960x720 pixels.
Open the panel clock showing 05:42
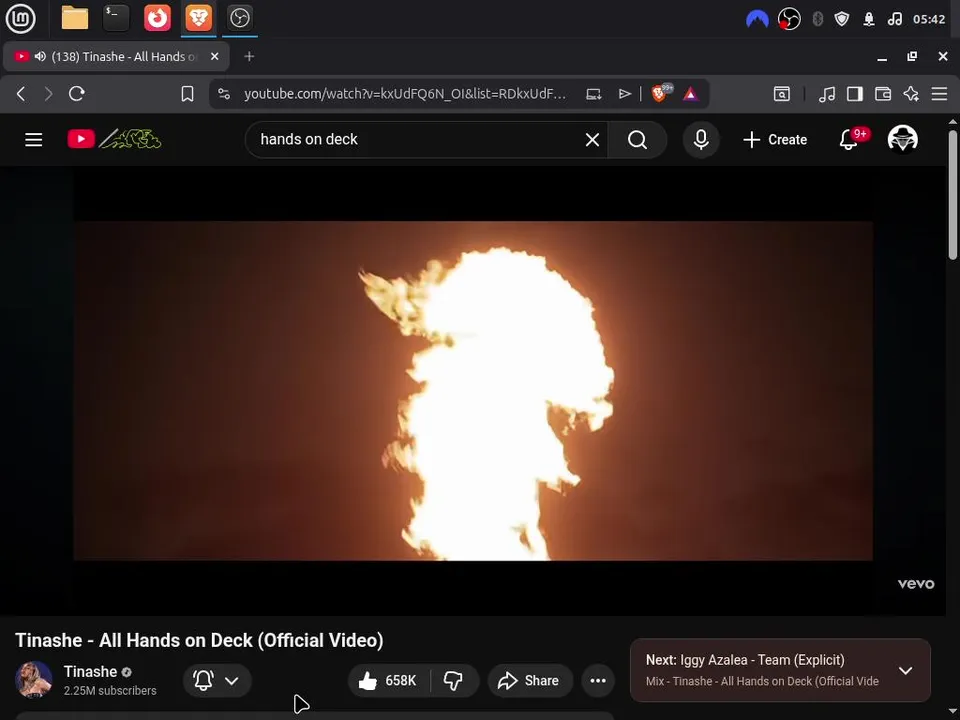(929, 19)
